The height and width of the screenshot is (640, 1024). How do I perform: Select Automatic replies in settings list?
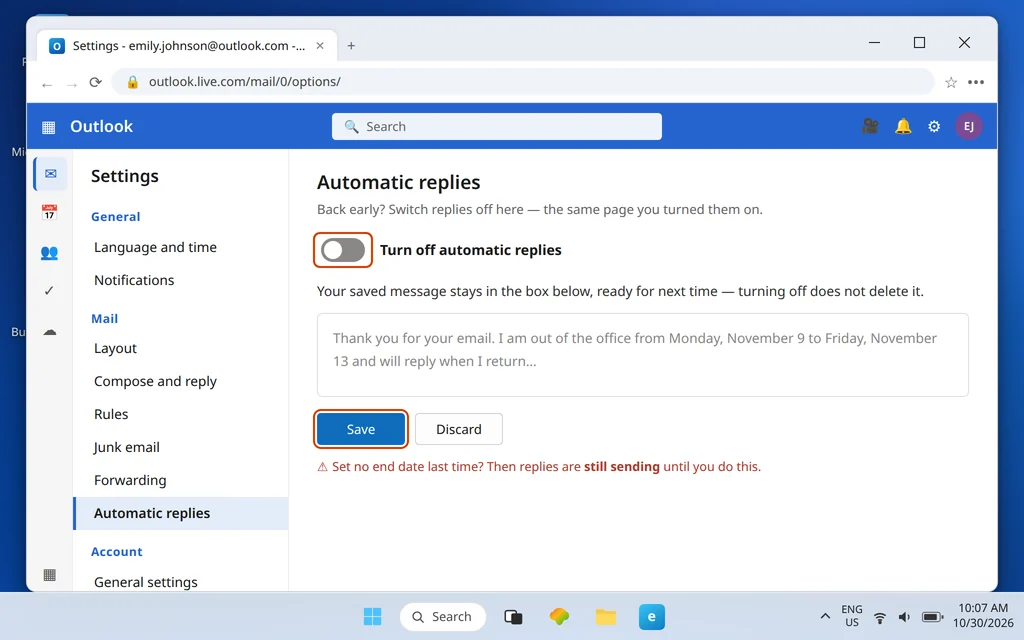click(x=181, y=513)
